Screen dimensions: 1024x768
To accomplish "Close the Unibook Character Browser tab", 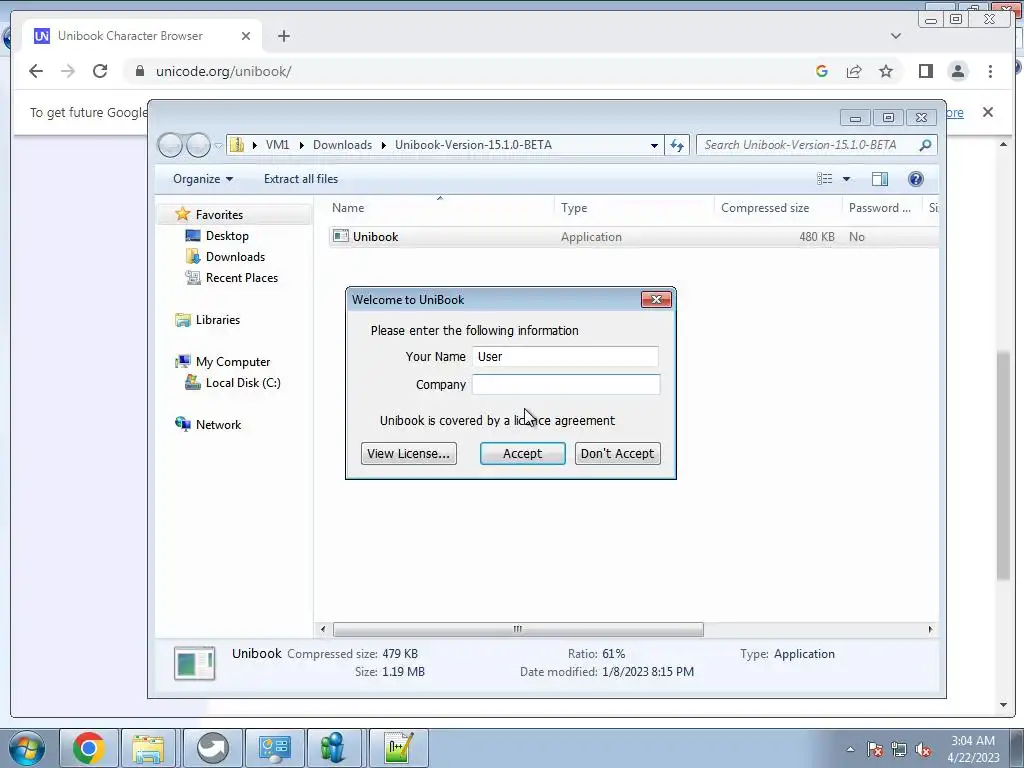I will 246,36.
